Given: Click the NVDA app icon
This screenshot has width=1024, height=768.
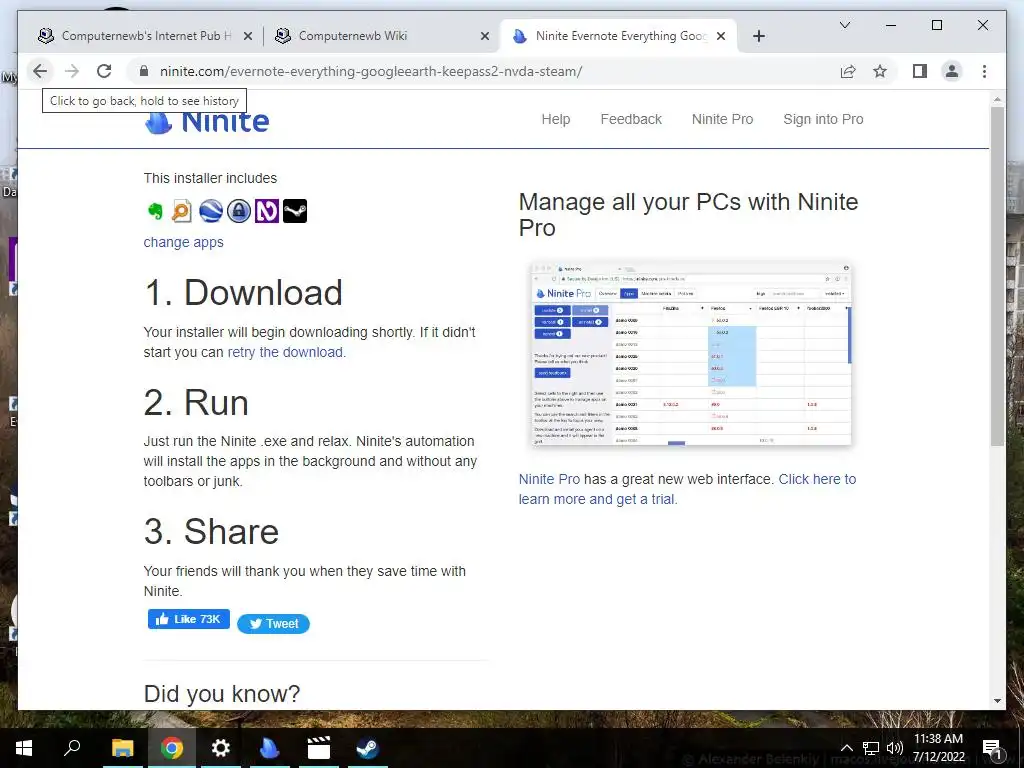Looking at the screenshot, I should tap(266, 211).
